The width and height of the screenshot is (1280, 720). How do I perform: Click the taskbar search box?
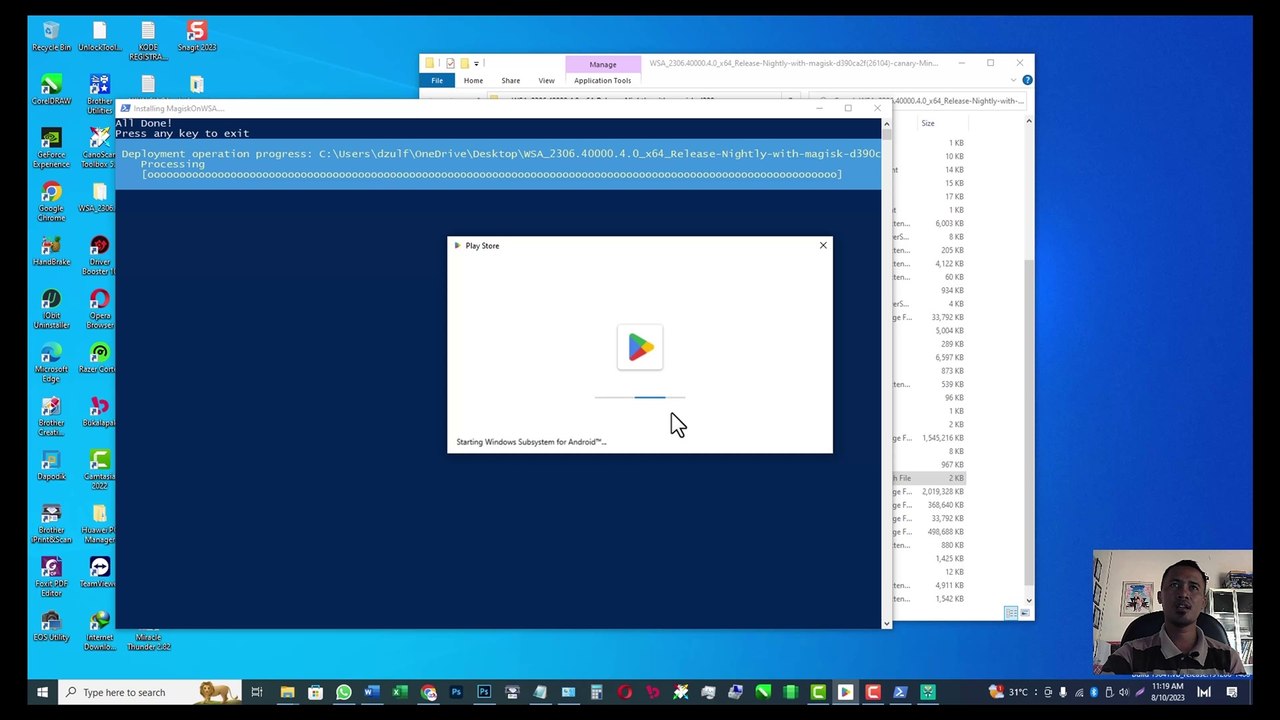click(149, 692)
